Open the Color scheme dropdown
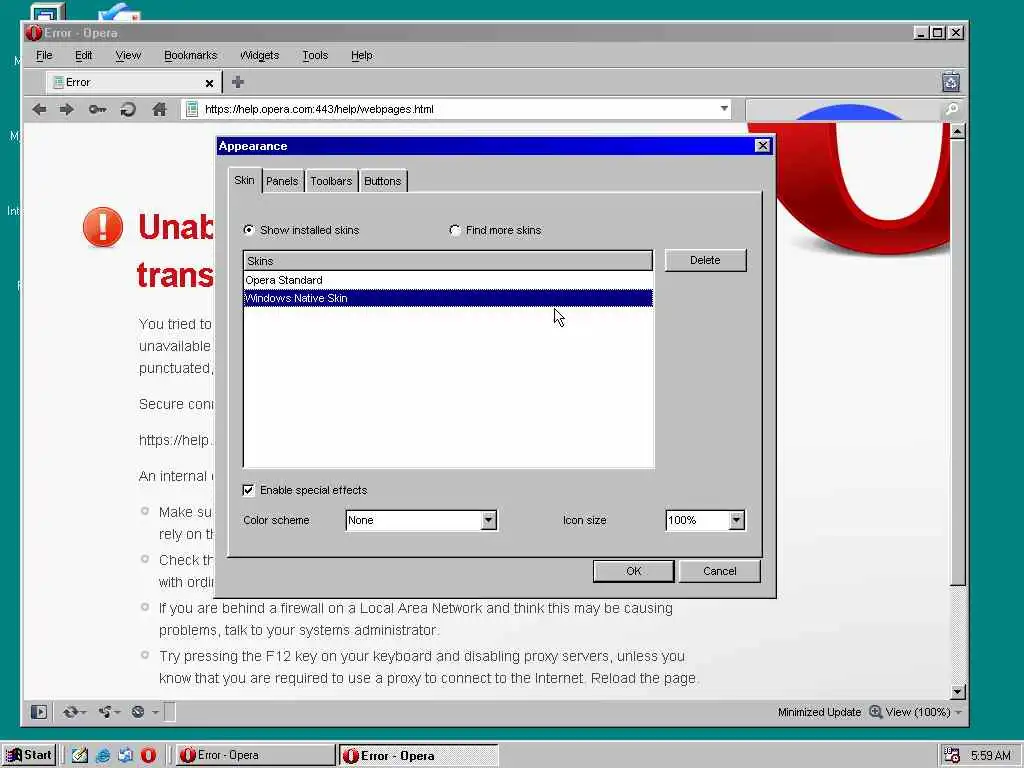1024x768 pixels. point(488,520)
